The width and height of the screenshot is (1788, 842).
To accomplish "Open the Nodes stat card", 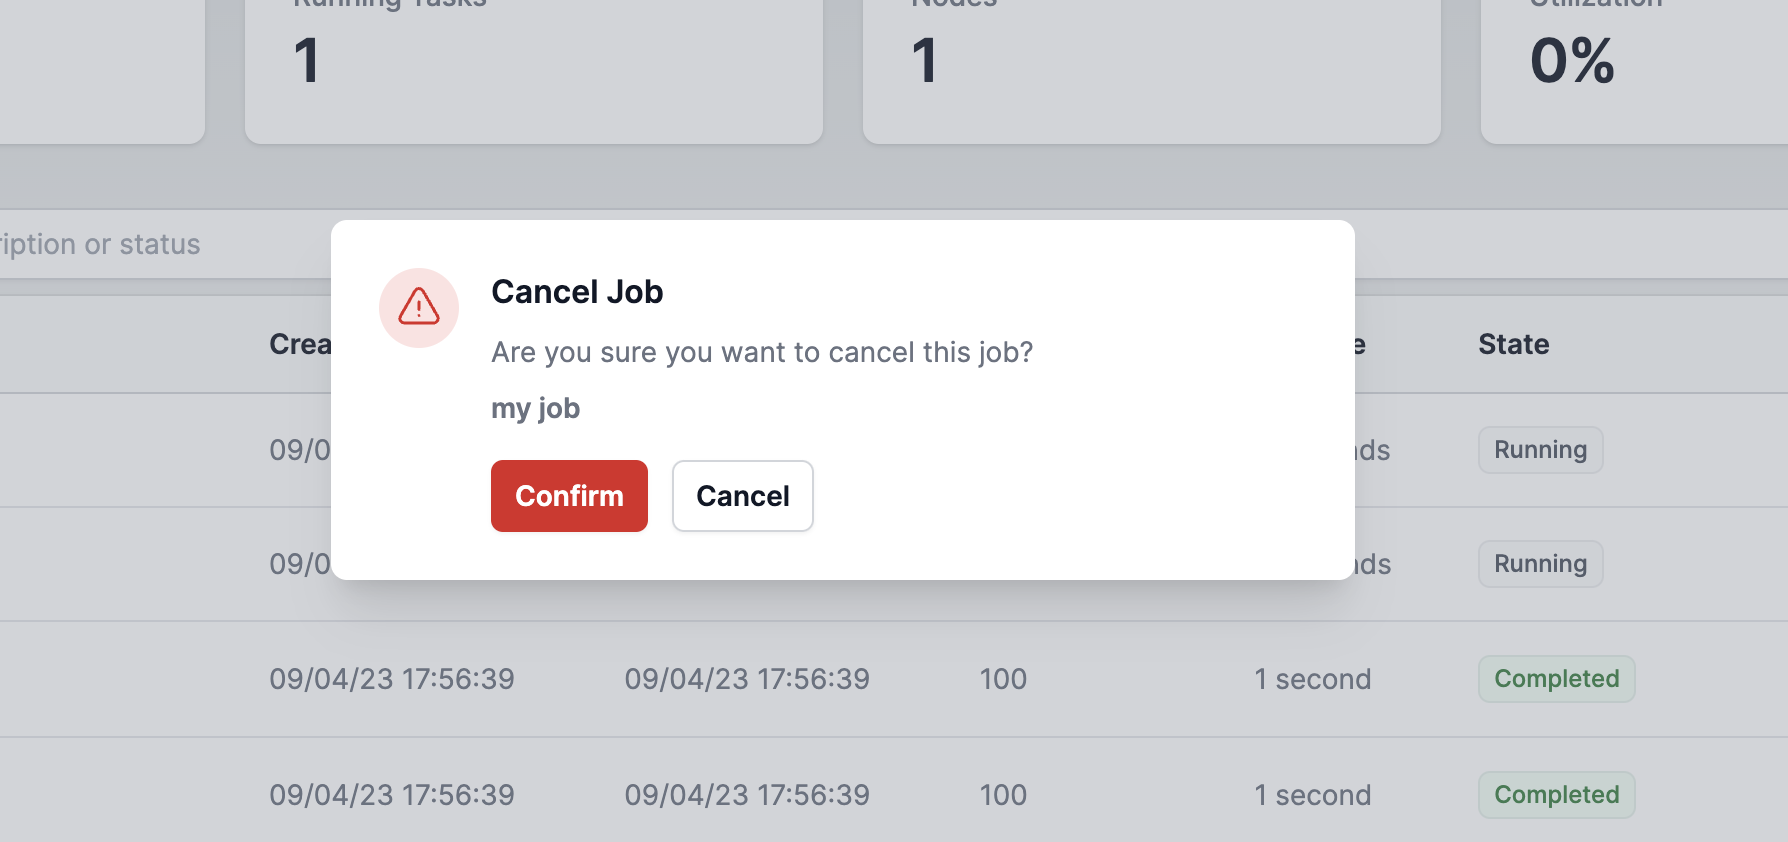I will [1152, 70].
